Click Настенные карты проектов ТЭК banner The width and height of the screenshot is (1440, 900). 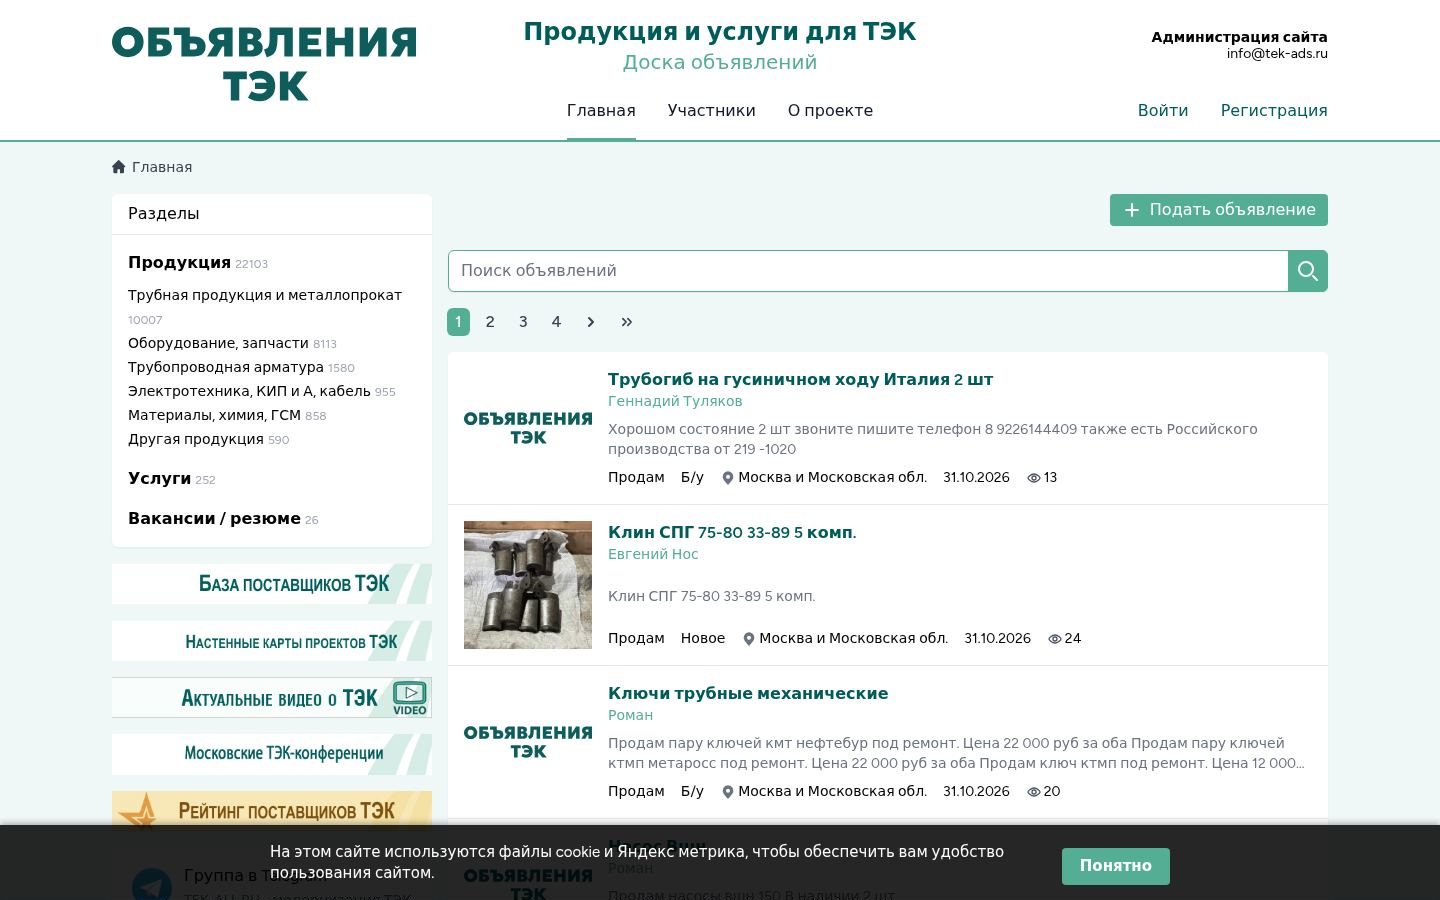pos(272,641)
